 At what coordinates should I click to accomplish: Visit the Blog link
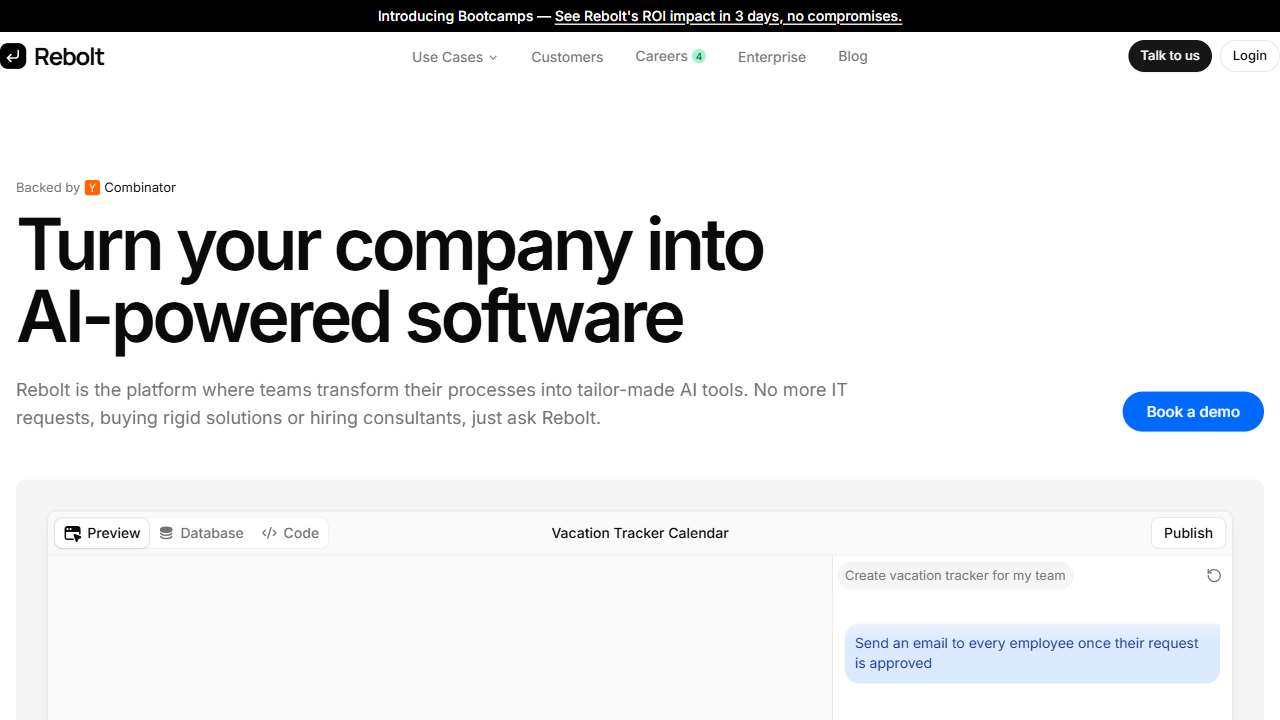click(x=852, y=56)
